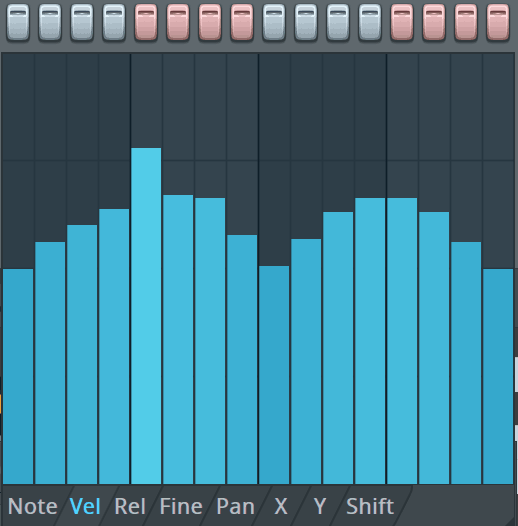
Task: Click the velocity bar for step 4
Action: tap(114, 347)
